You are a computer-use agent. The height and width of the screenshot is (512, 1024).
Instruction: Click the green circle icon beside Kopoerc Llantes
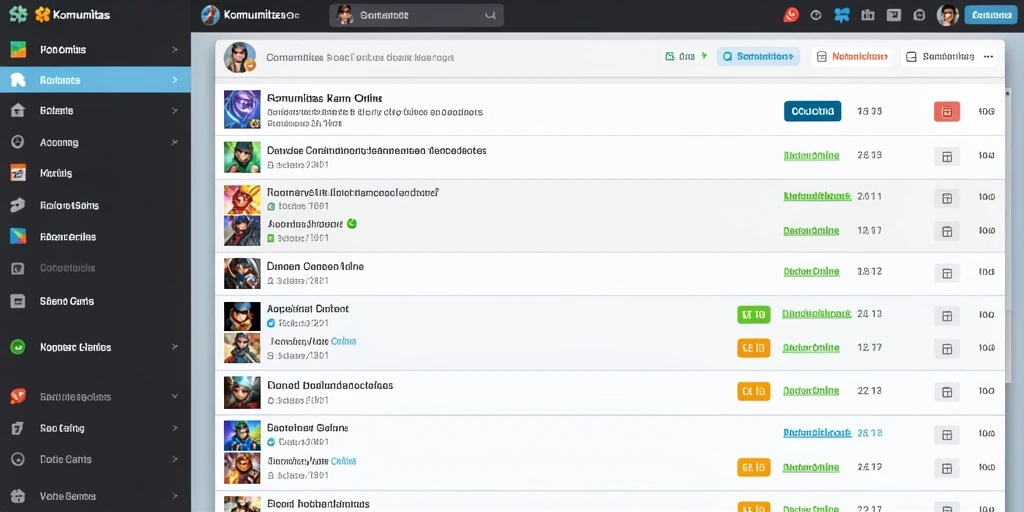[x=18, y=347]
